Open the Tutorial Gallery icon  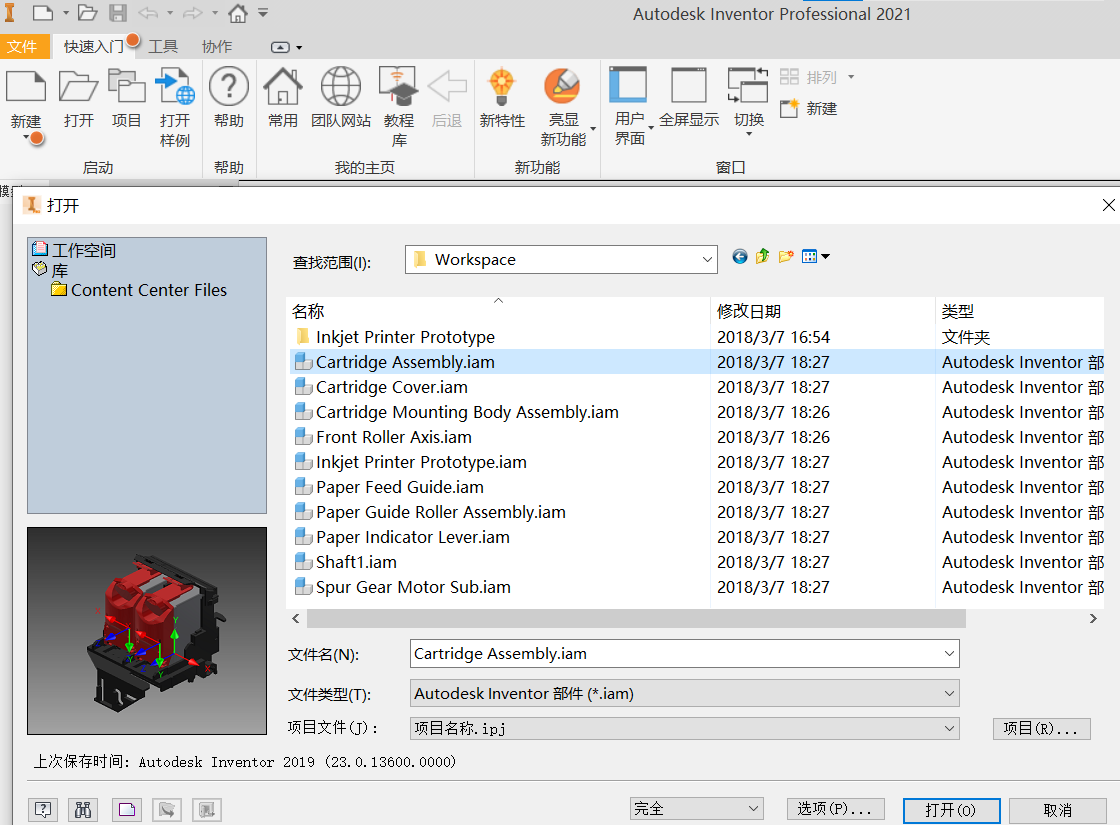[398, 86]
